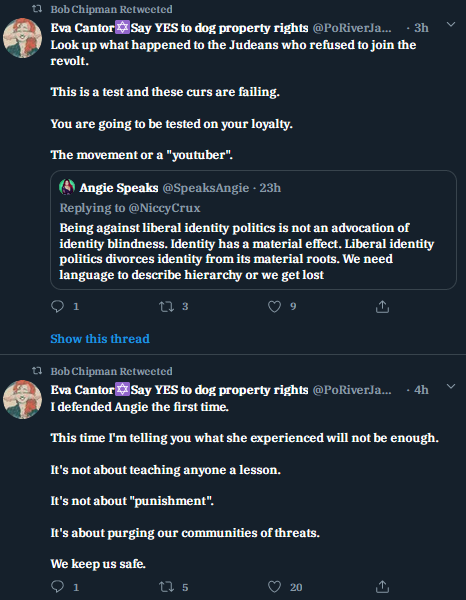Open the top Bob Chipman Retweeted label

click(111, 9)
